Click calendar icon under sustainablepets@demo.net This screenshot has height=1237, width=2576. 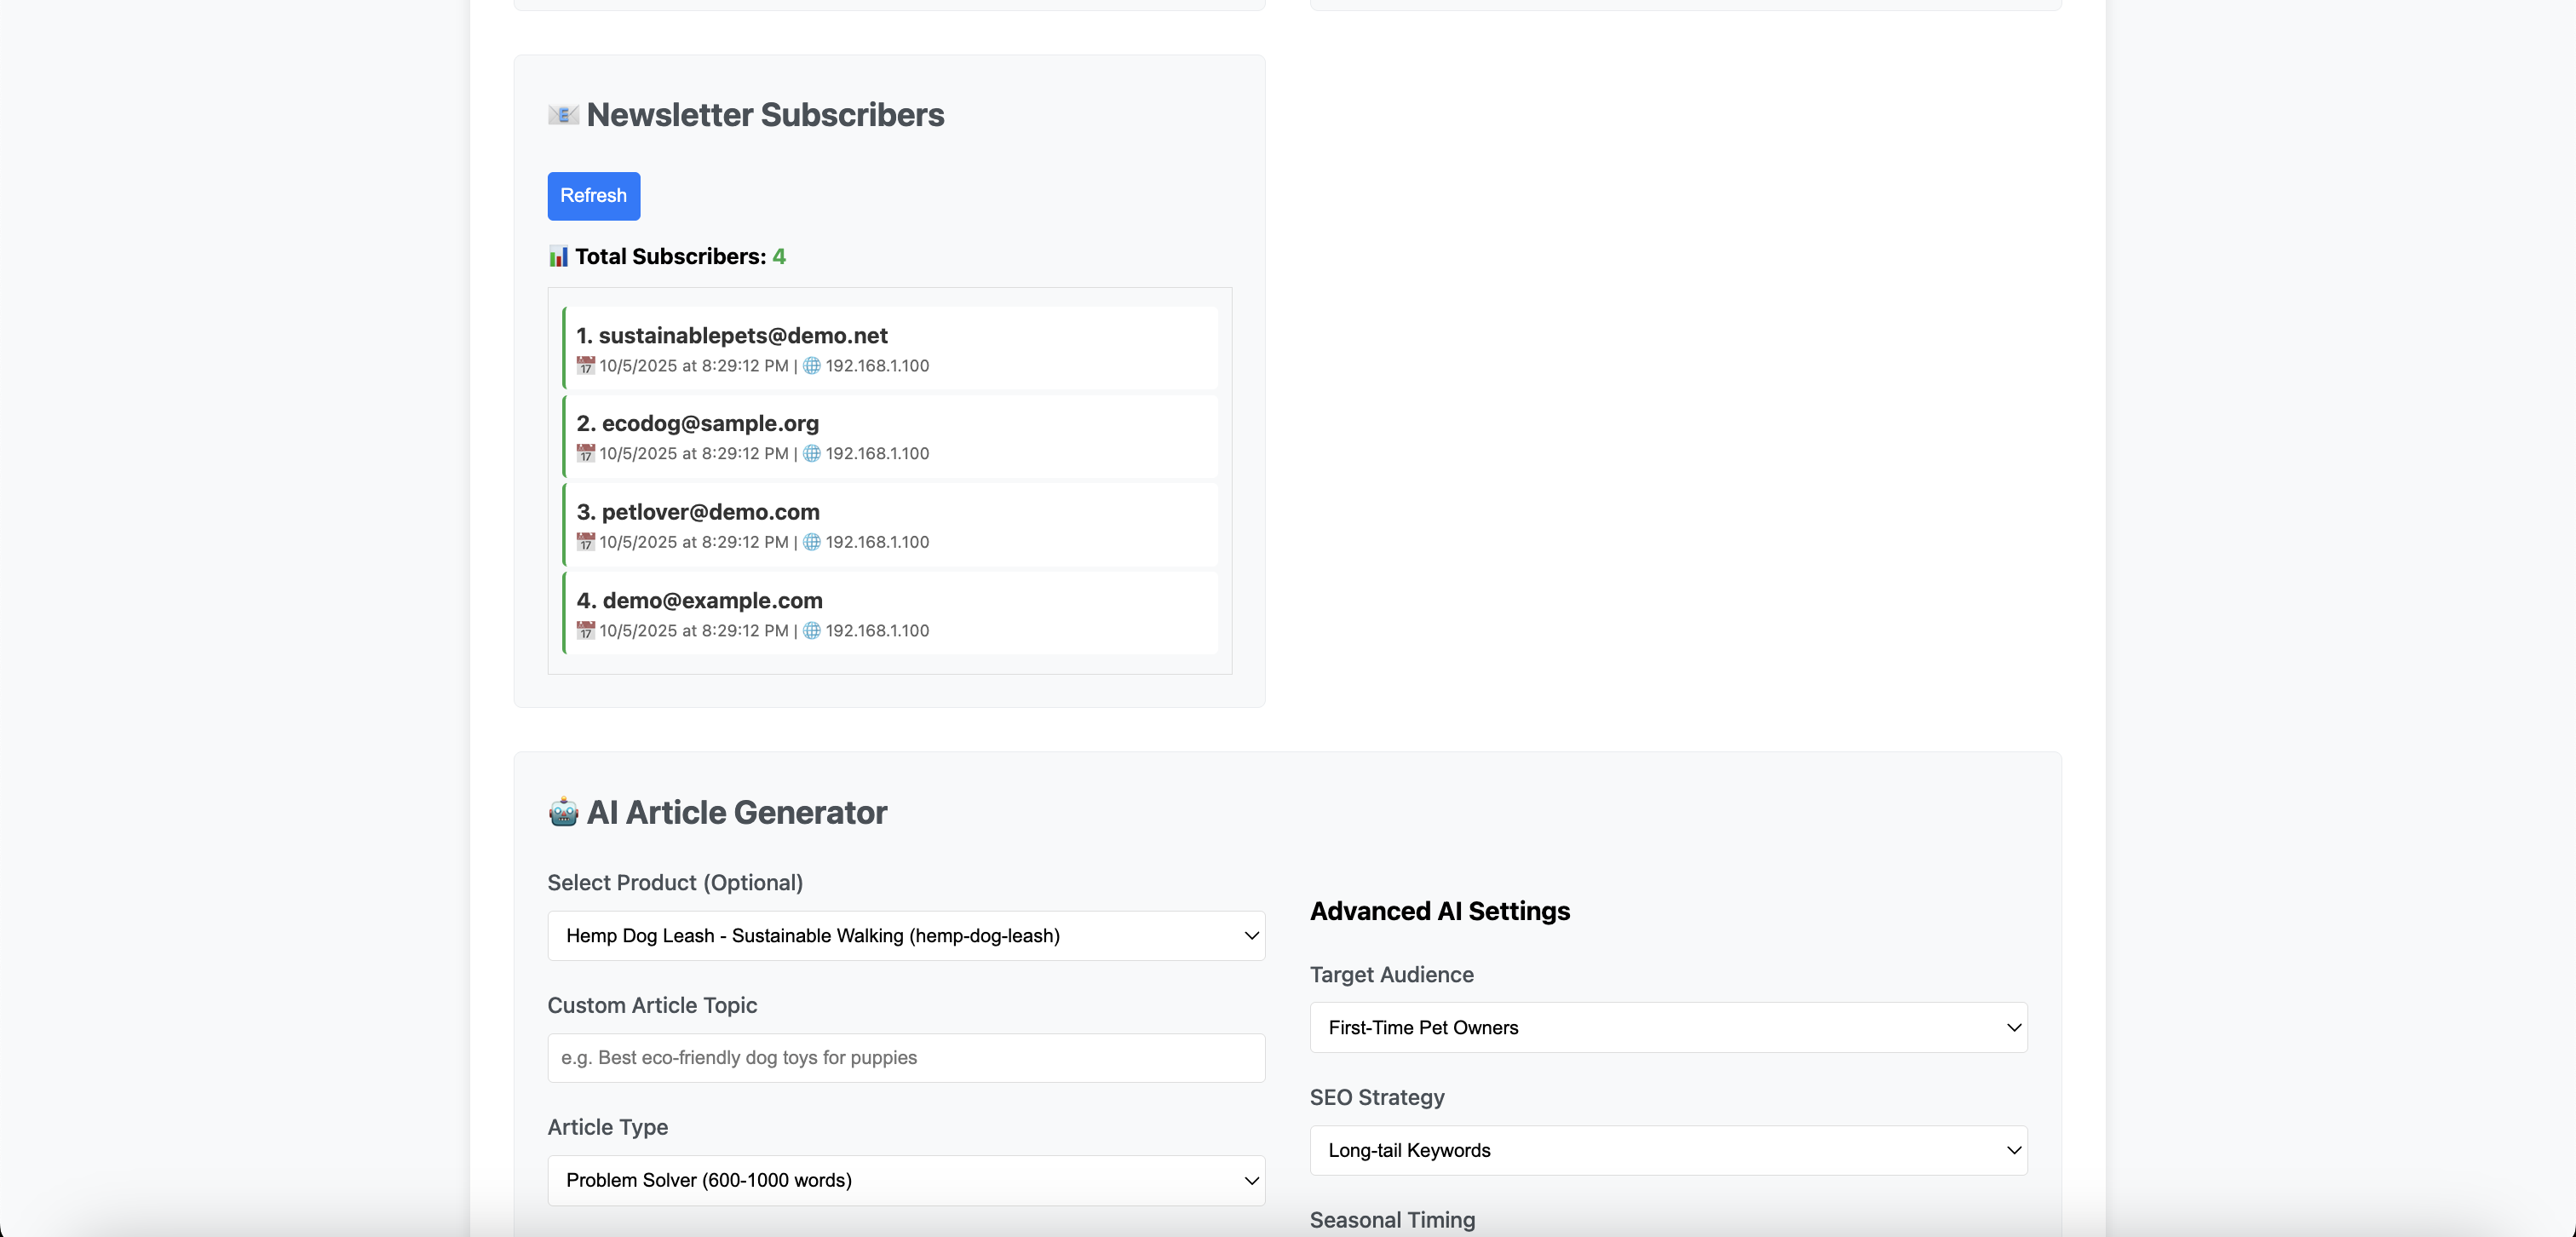(x=586, y=366)
